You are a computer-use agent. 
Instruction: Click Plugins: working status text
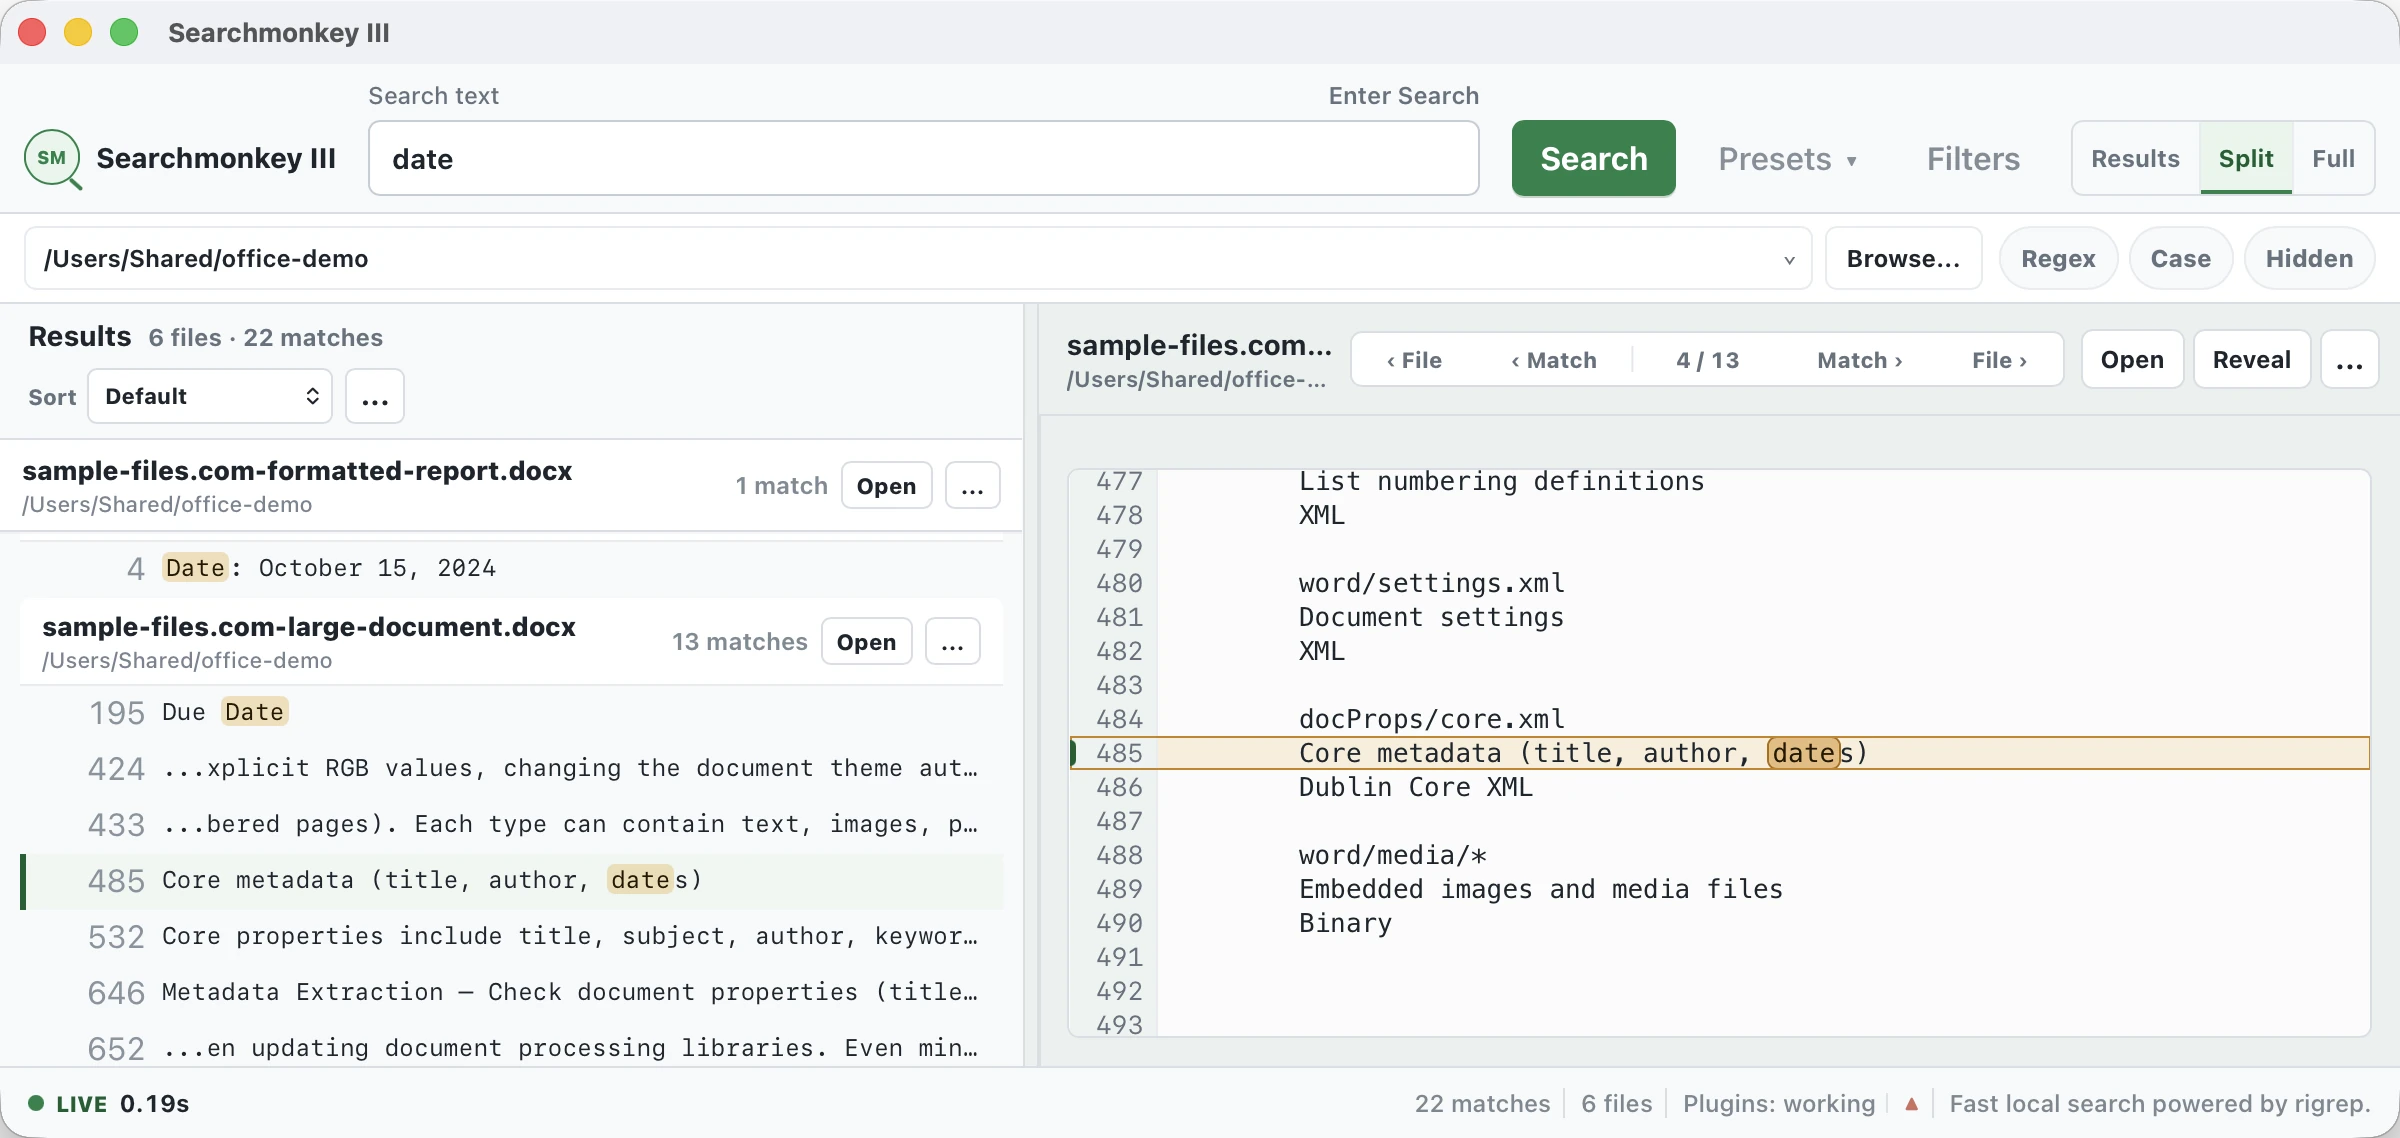(x=1779, y=1104)
